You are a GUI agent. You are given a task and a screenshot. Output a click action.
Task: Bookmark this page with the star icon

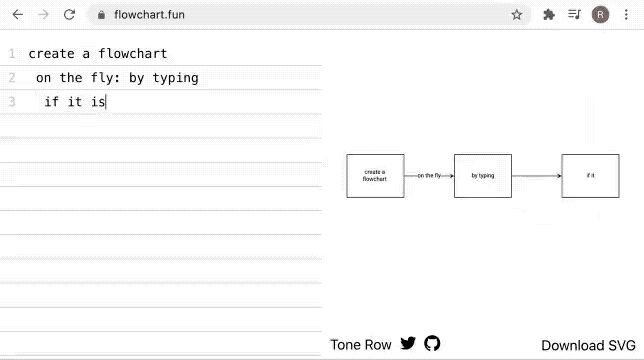point(517,15)
